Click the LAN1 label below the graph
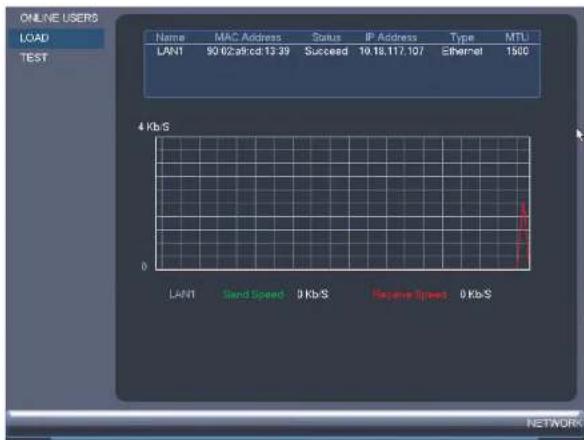Viewport: 584px width, 440px height. tap(182, 294)
